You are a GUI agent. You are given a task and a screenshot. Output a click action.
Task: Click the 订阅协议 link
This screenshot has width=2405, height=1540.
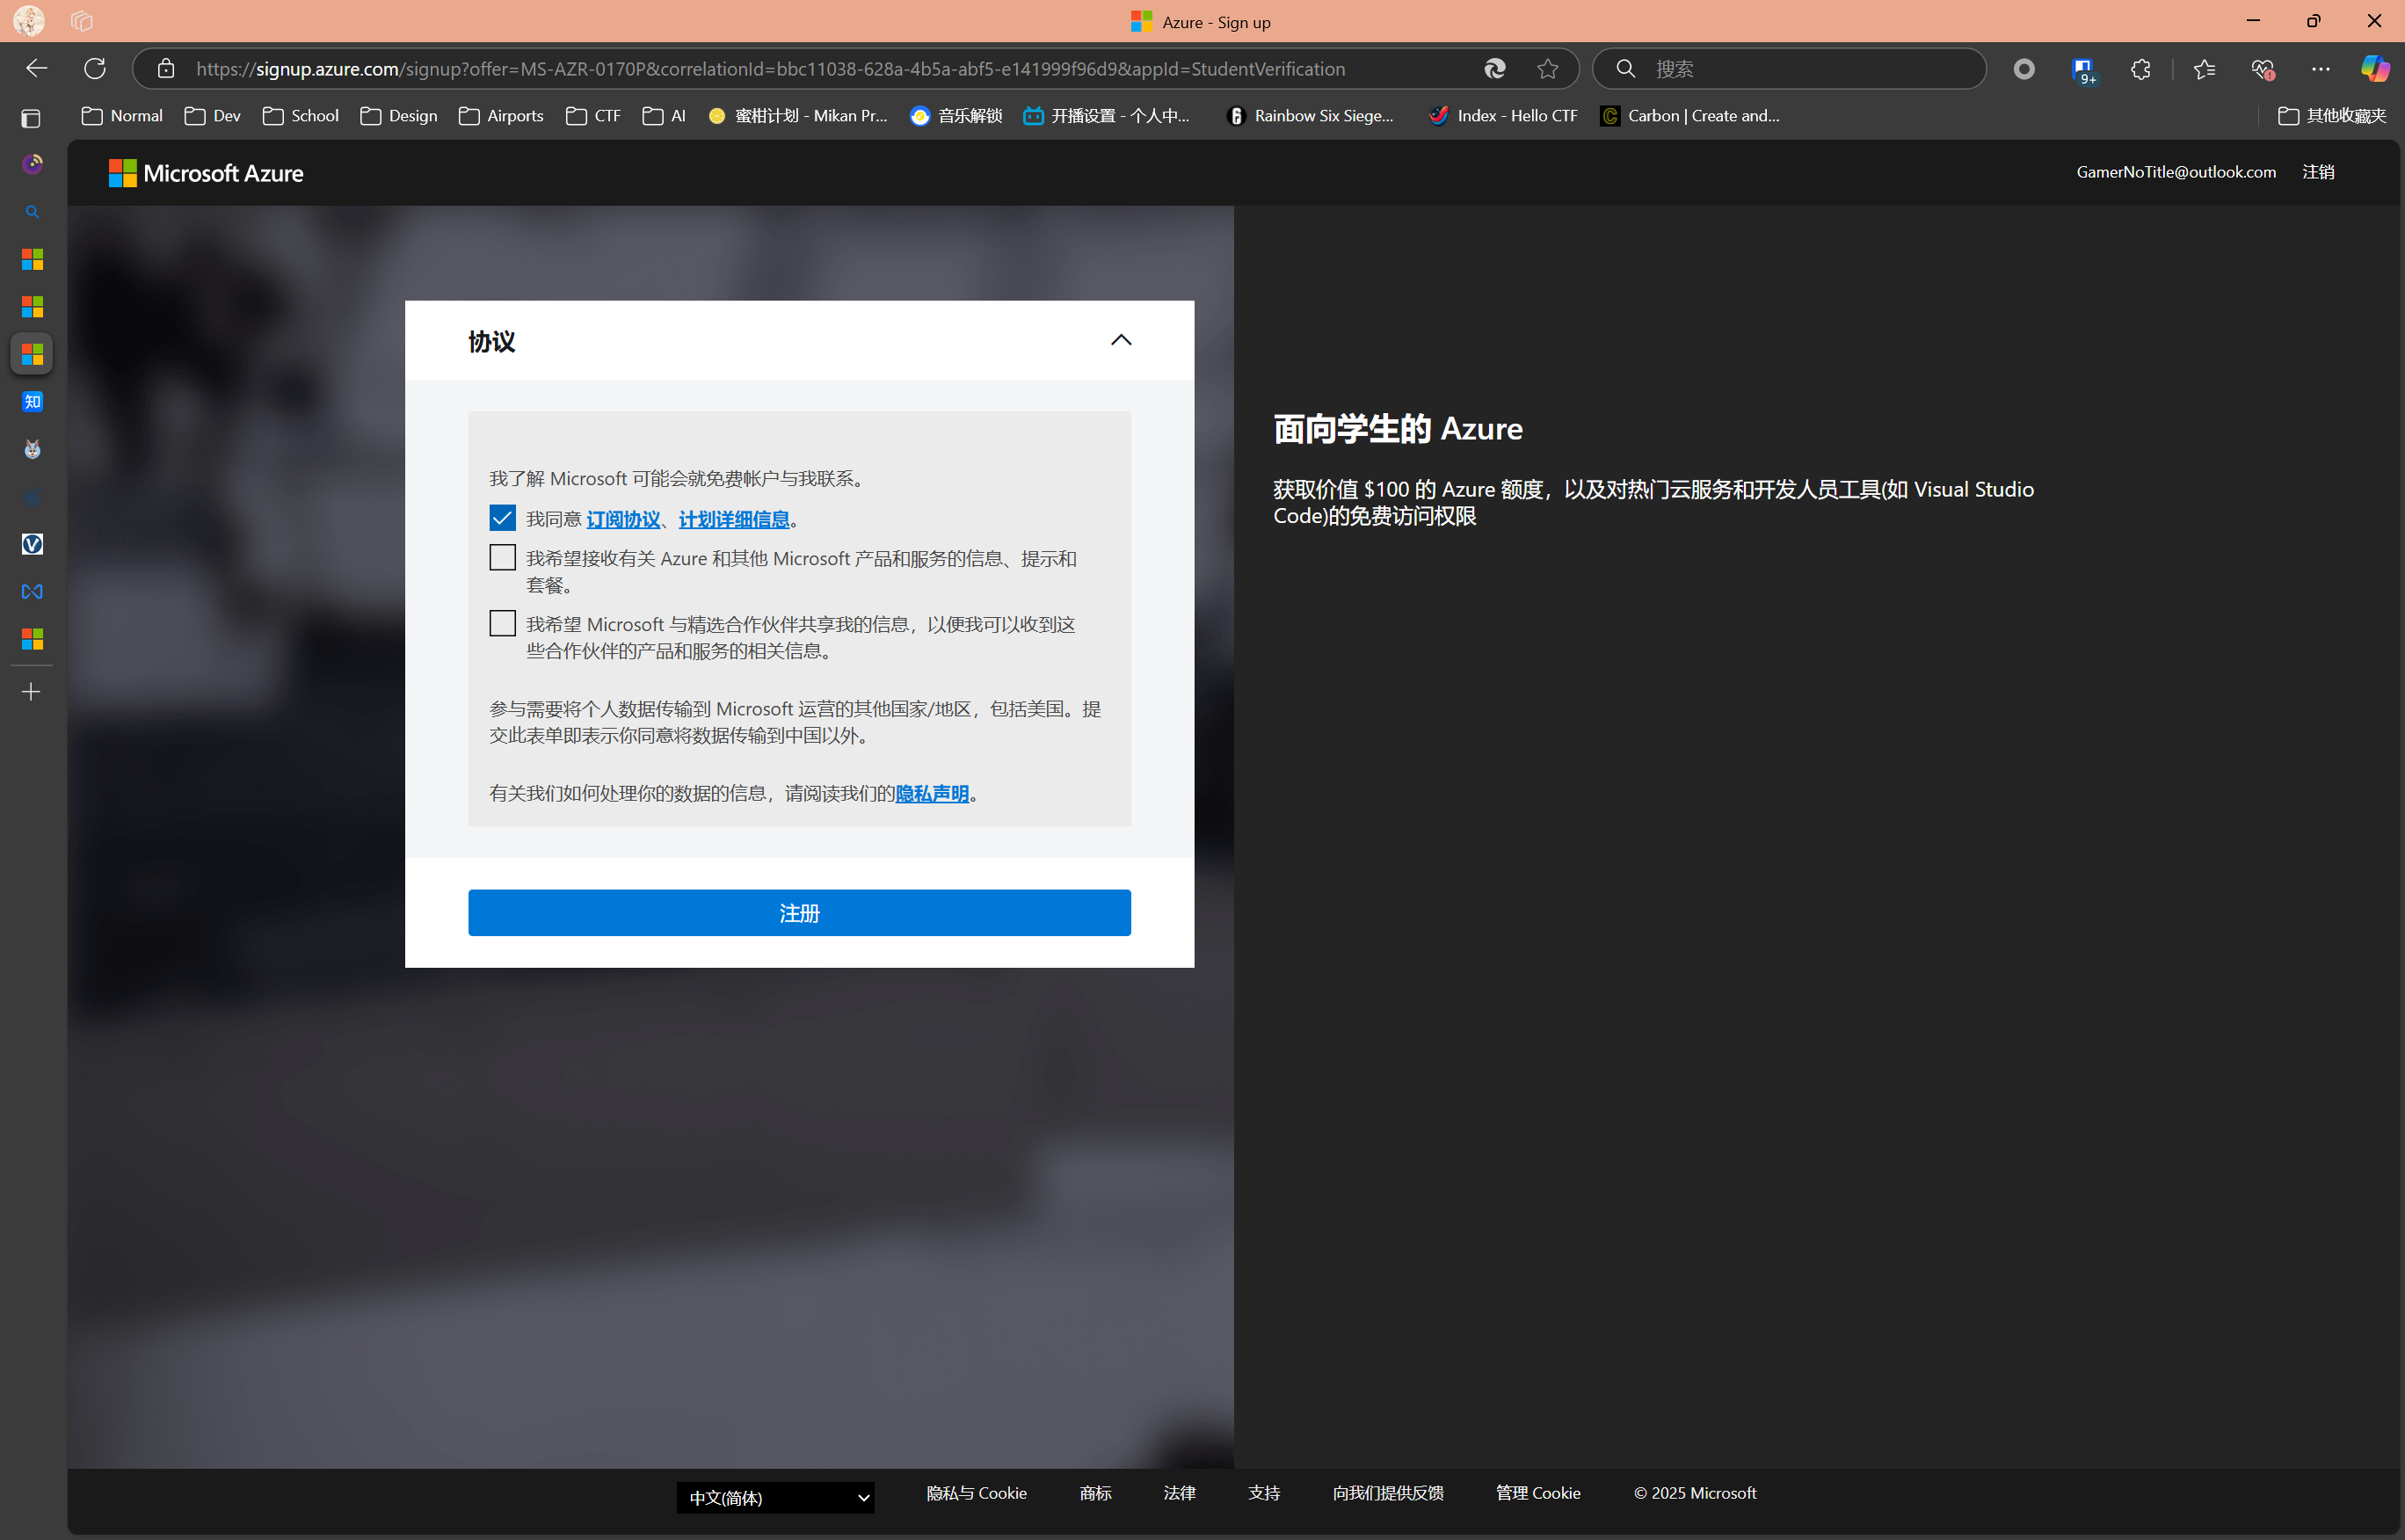pyautogui.click(x=623, y=520)
